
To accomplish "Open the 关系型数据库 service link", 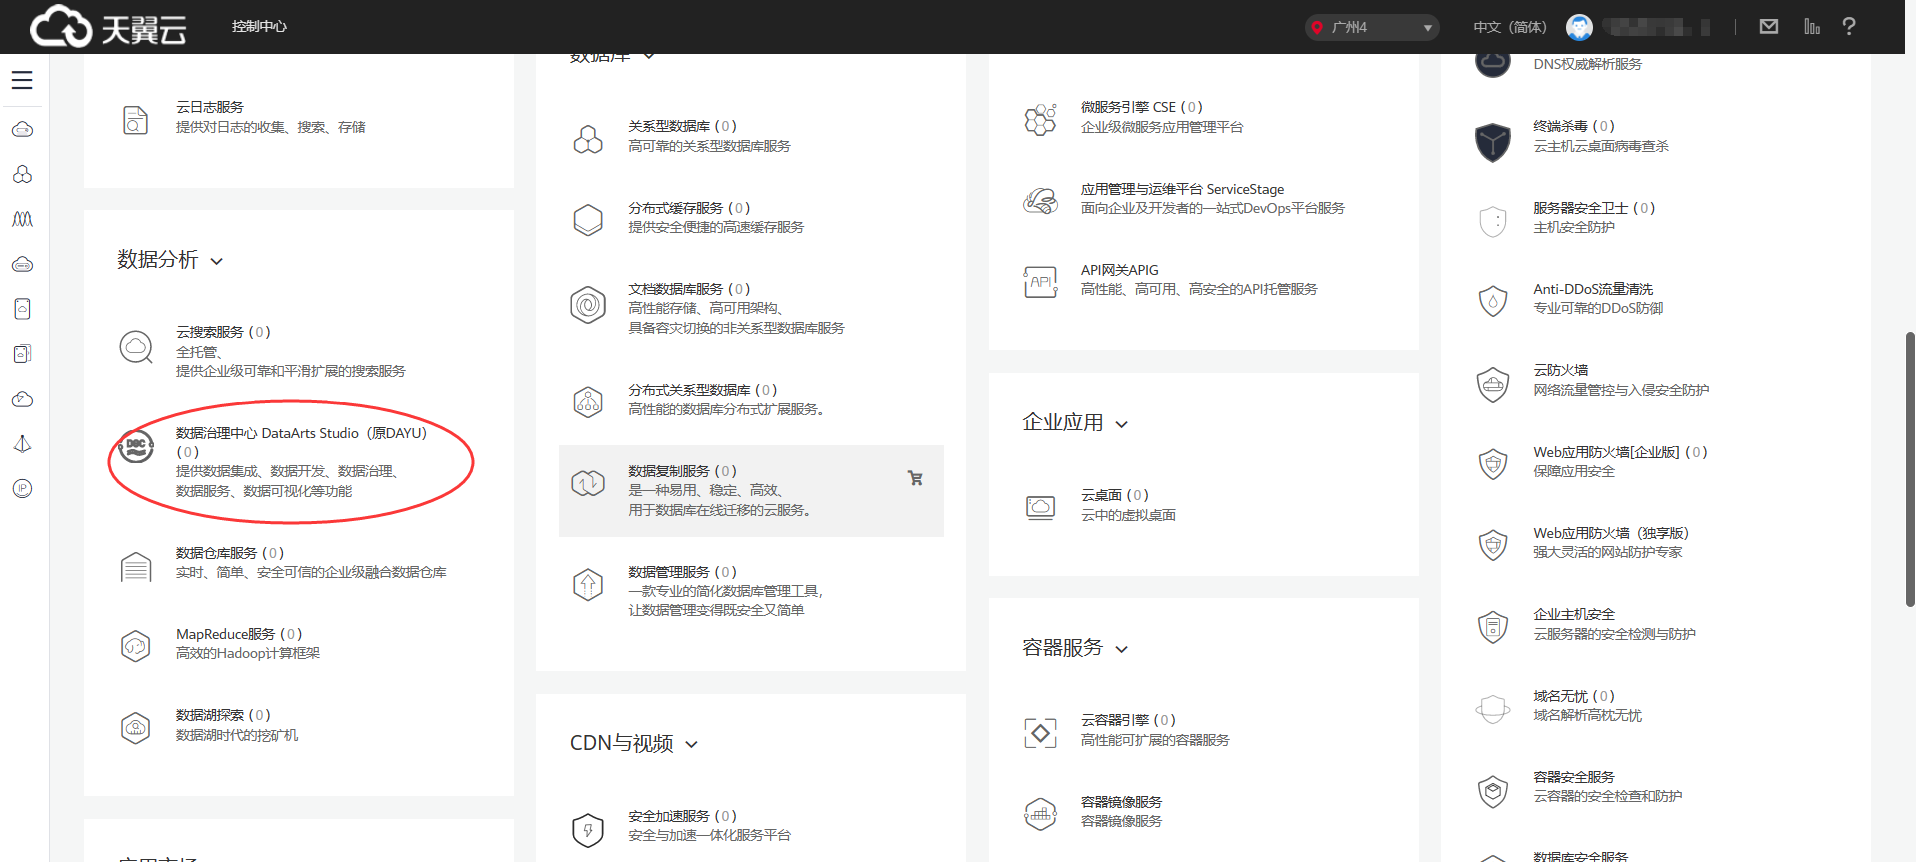I will [669, 126].
